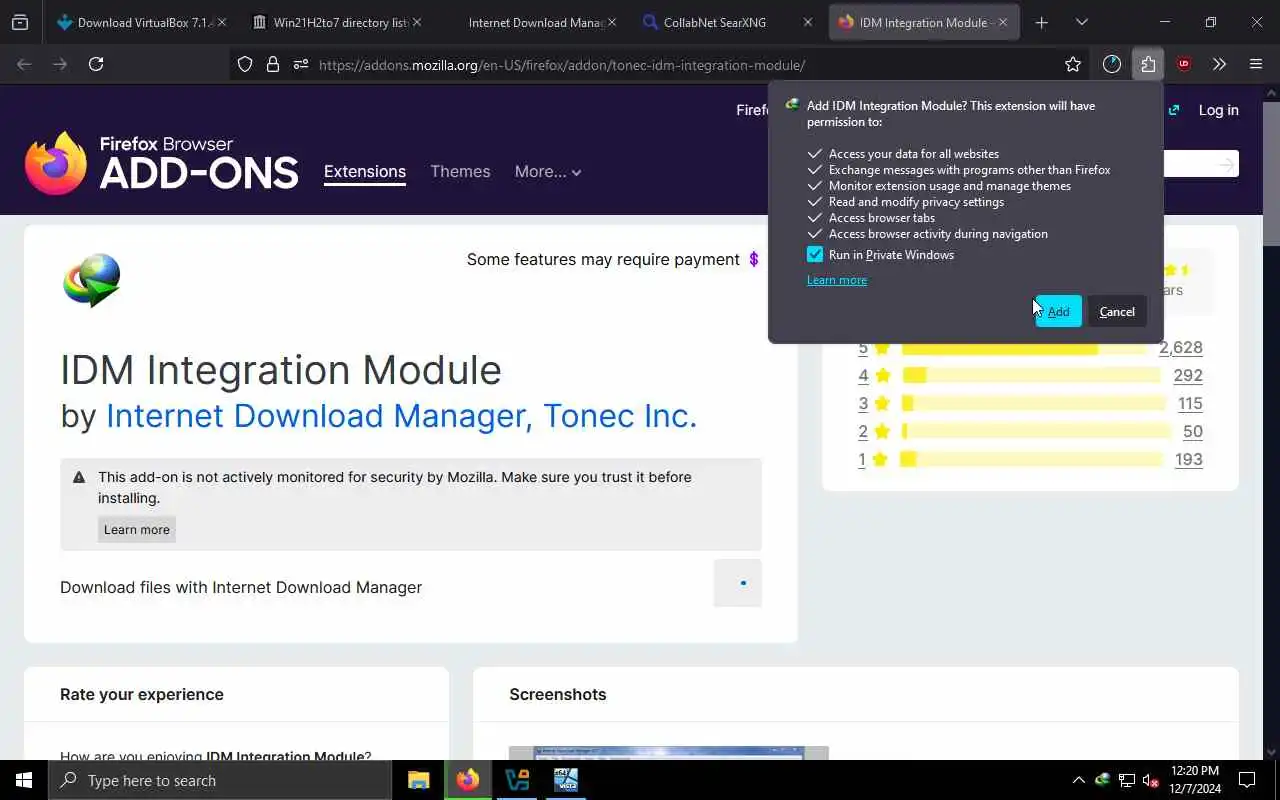Show more tools overflow chevrons
Image resolution: width=1280 pixels, height=800 pixels.
(x=1219, y=64)
